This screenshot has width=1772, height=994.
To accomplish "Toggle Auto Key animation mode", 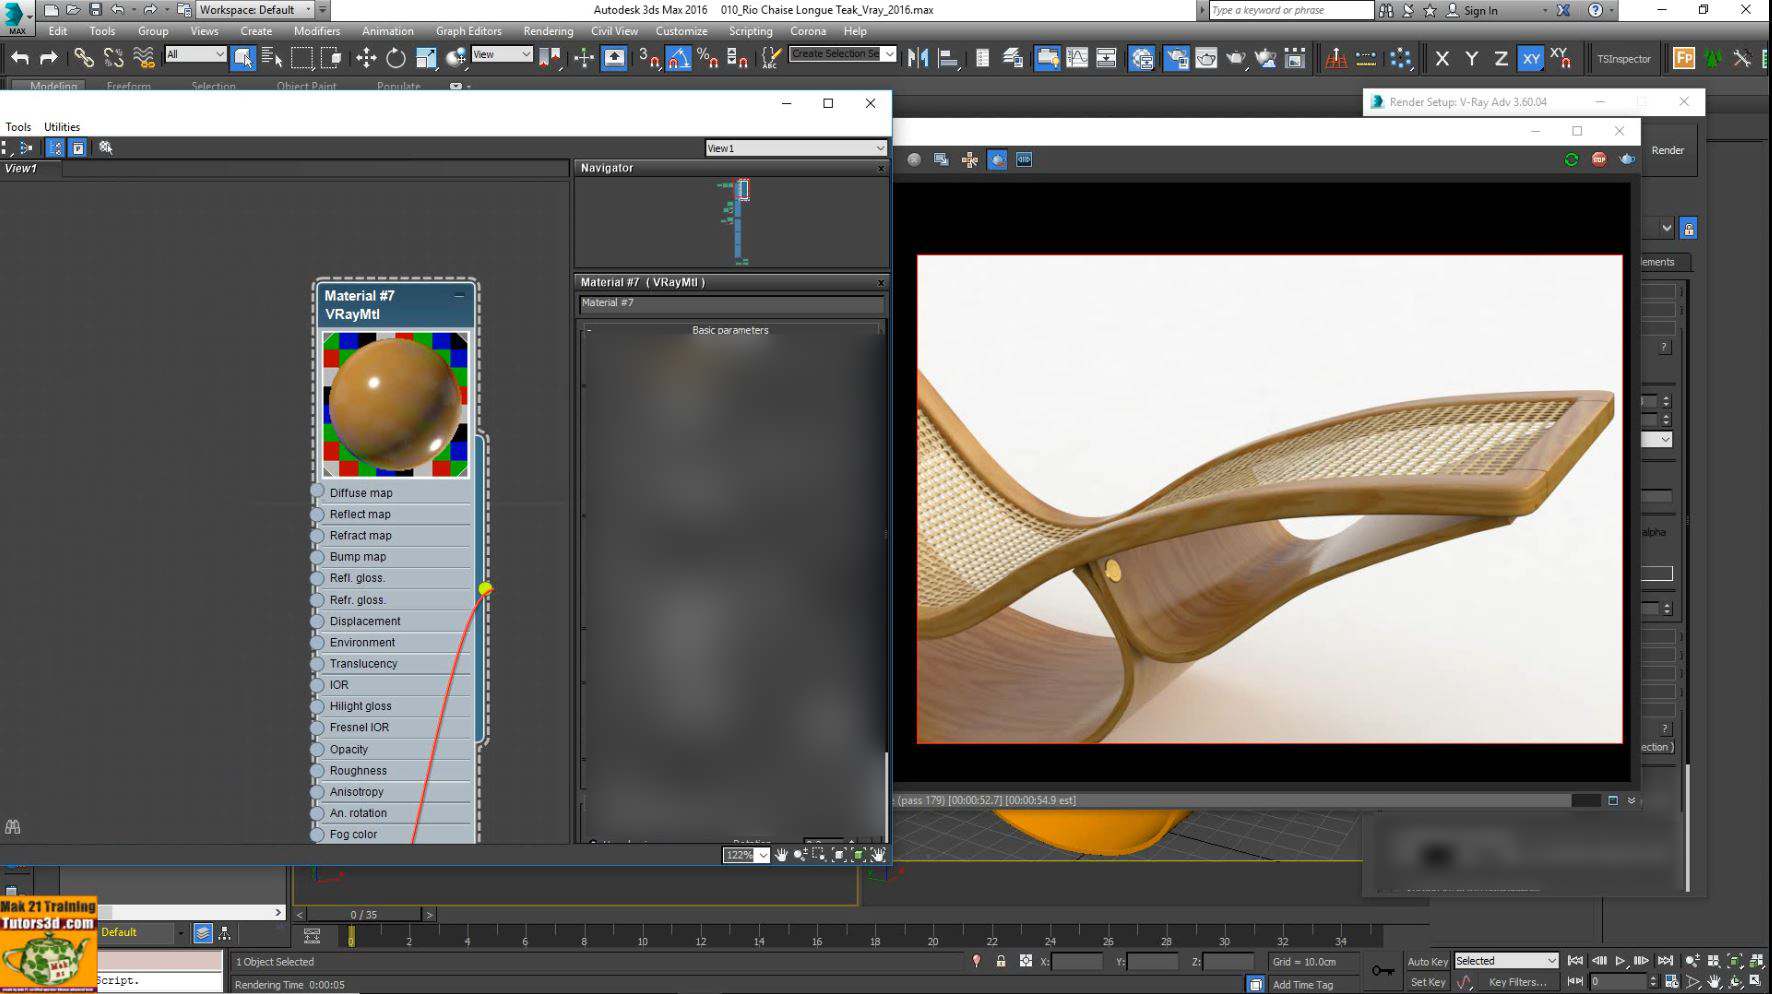I will (x=1428, y=961).
